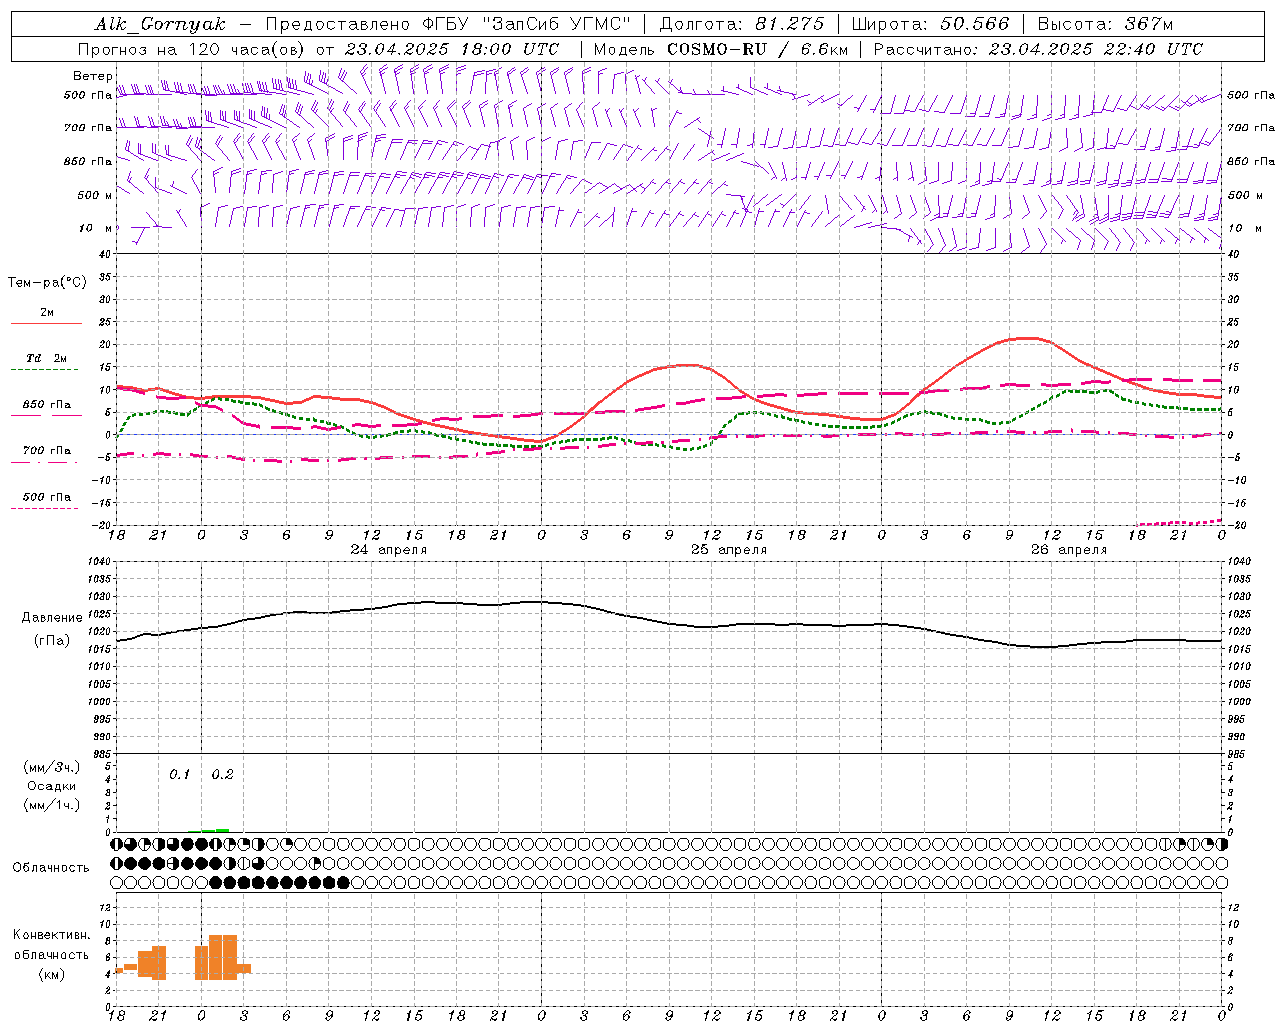Click the Осадки precipitation panel label
The image size is (1280, 1024).
[x=52, y=786]
